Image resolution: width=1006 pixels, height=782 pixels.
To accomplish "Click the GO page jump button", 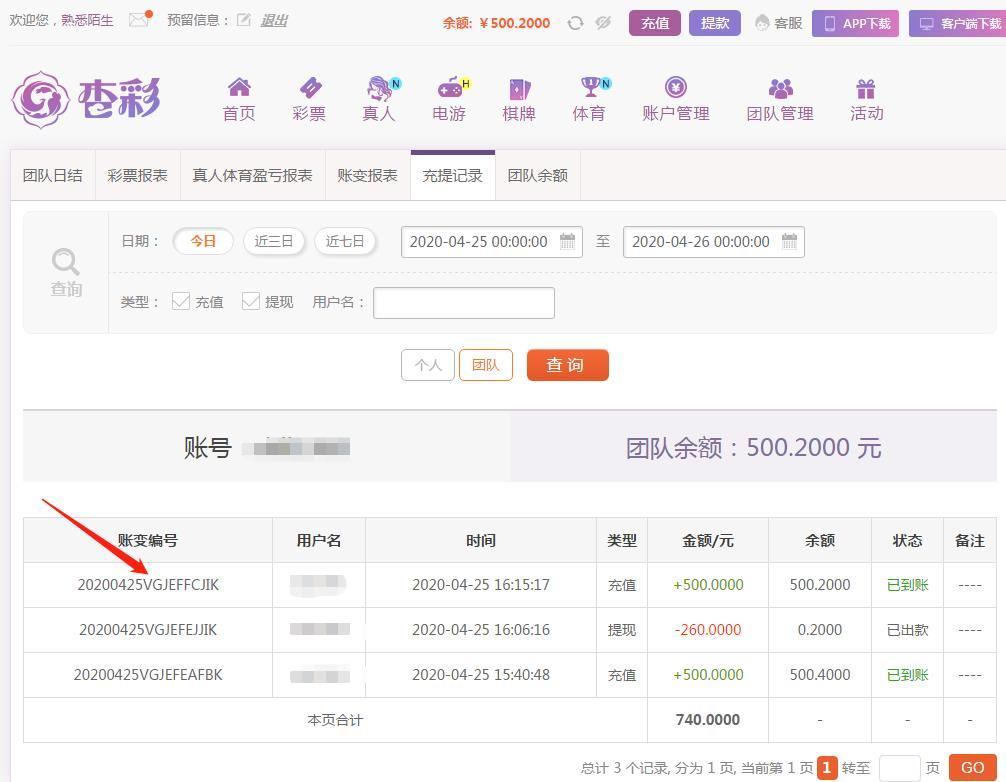I will 972,767.
